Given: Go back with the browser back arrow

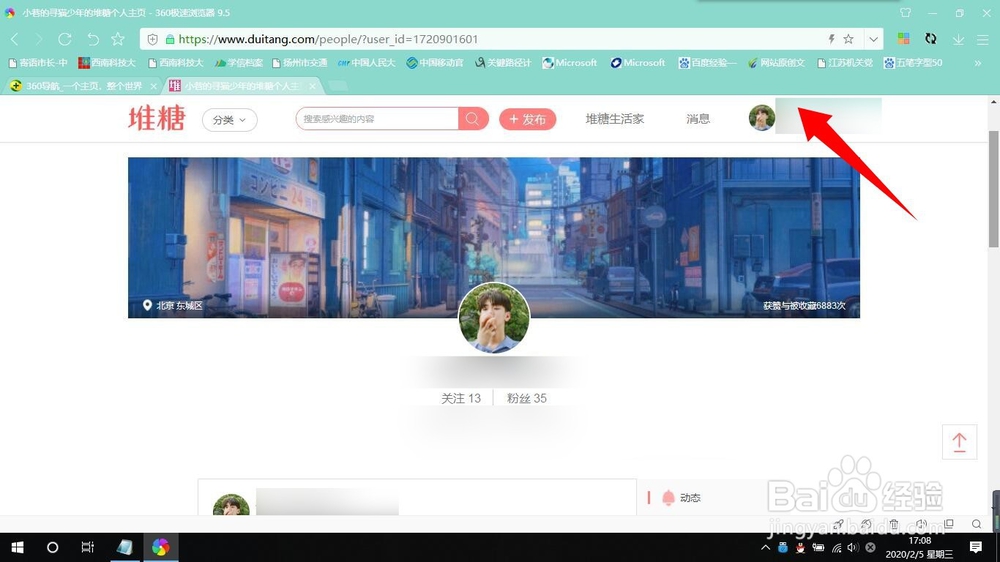Looking at the screenshot, I should pyautogui.click(x=15, y=40).
